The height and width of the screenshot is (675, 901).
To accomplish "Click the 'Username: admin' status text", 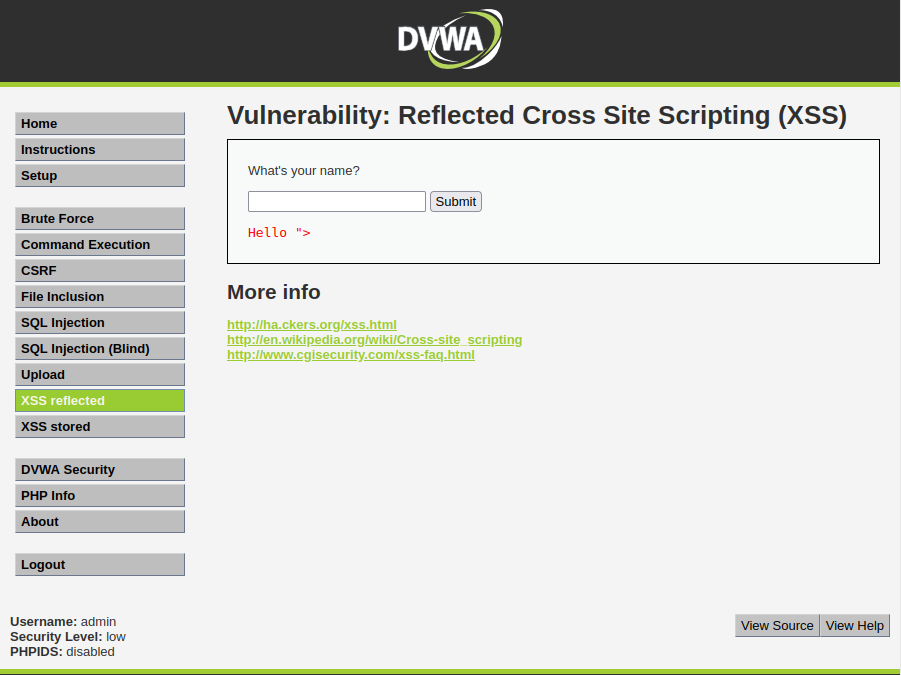I will [63, 622].
